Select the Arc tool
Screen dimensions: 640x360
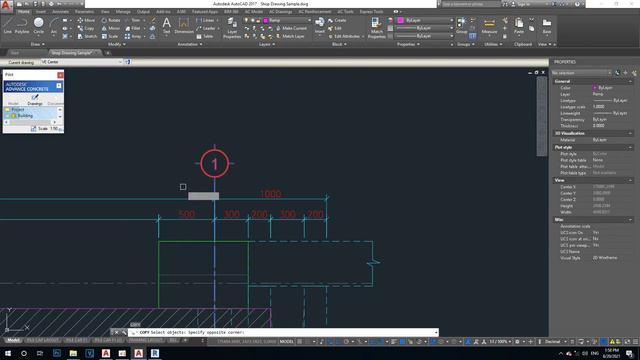pos(53,26)
